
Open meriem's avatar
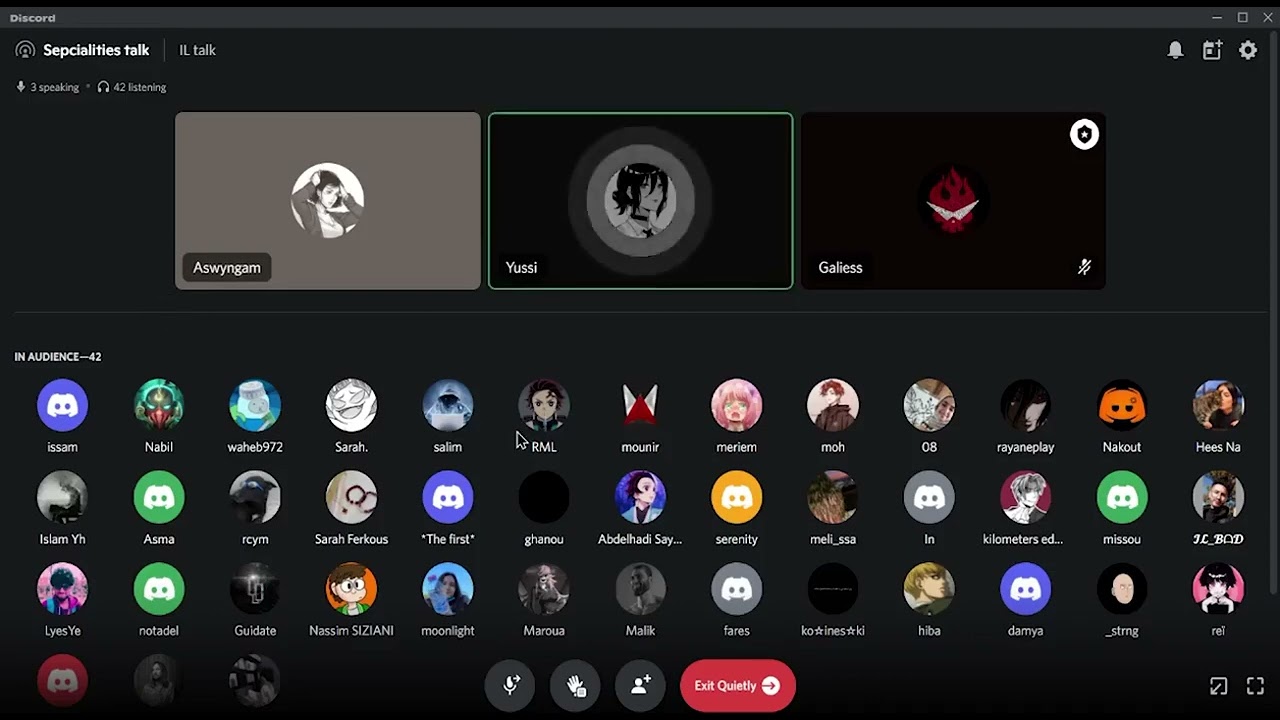pos(737,405)
